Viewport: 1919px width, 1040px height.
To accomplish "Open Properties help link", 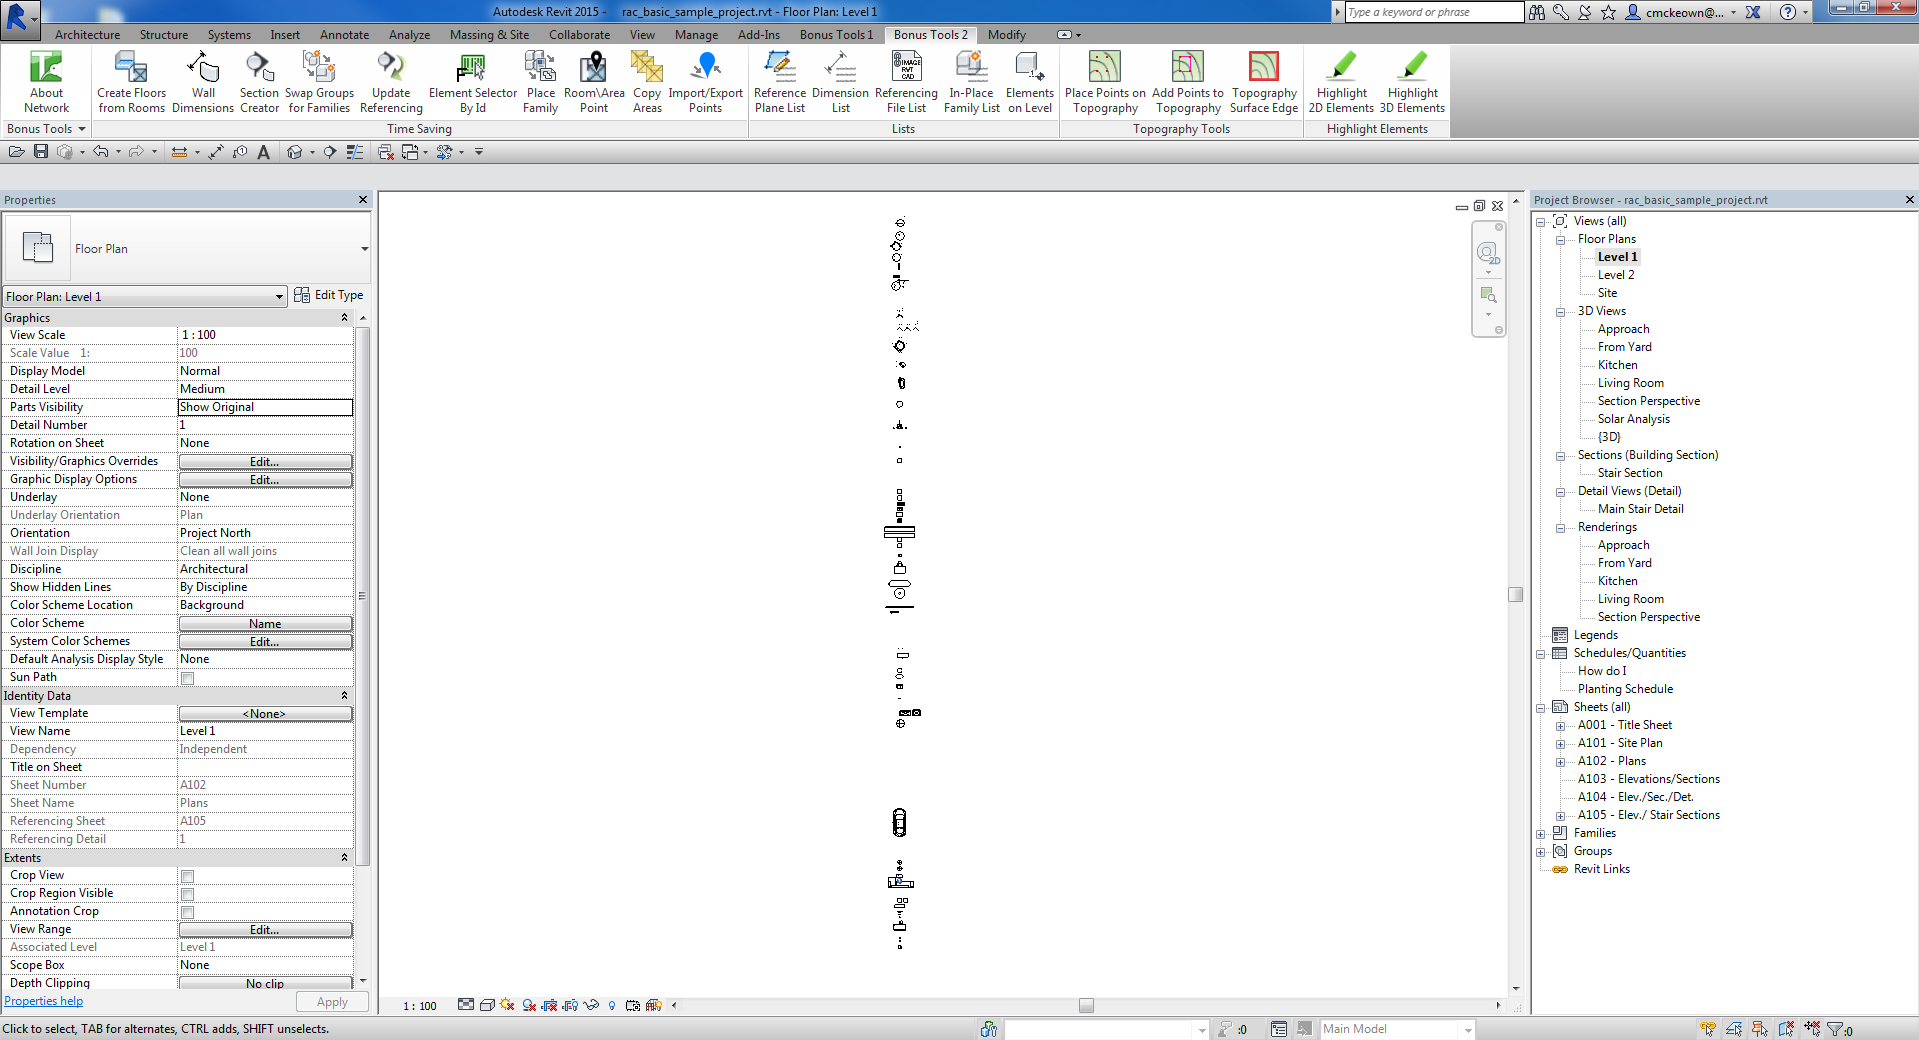I will [43, 1001].
